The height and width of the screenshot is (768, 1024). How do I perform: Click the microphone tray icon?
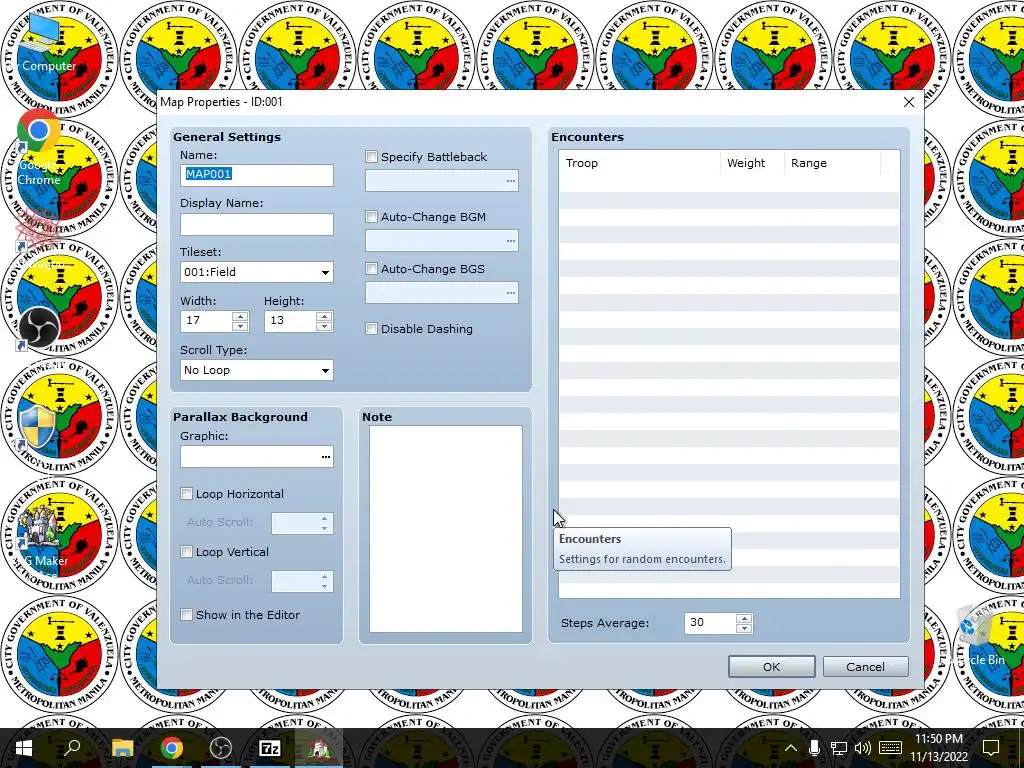click(x=814, y=748)
